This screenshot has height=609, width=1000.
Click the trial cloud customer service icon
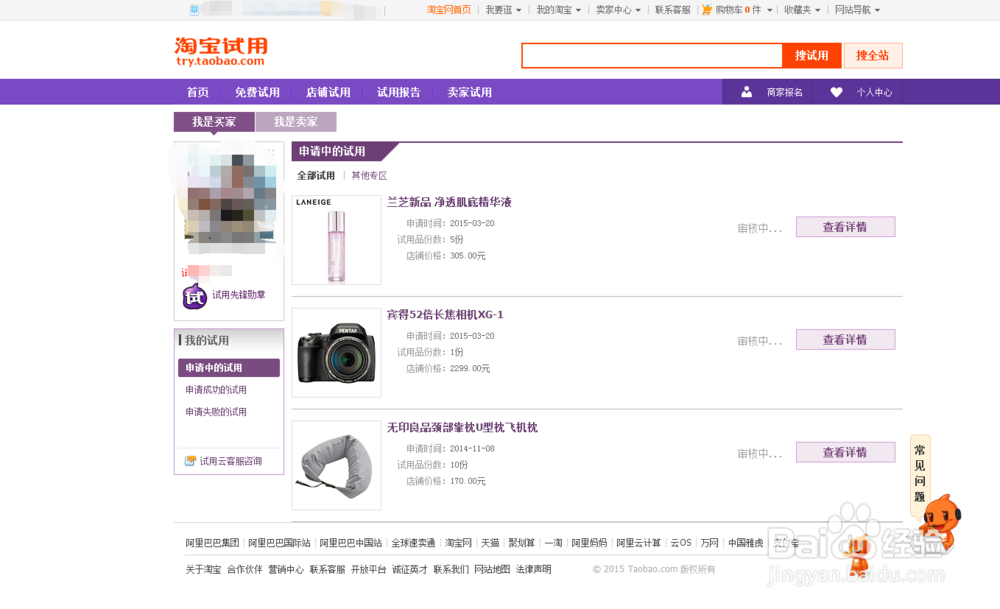pyautogui.click(x=190, y=460)
